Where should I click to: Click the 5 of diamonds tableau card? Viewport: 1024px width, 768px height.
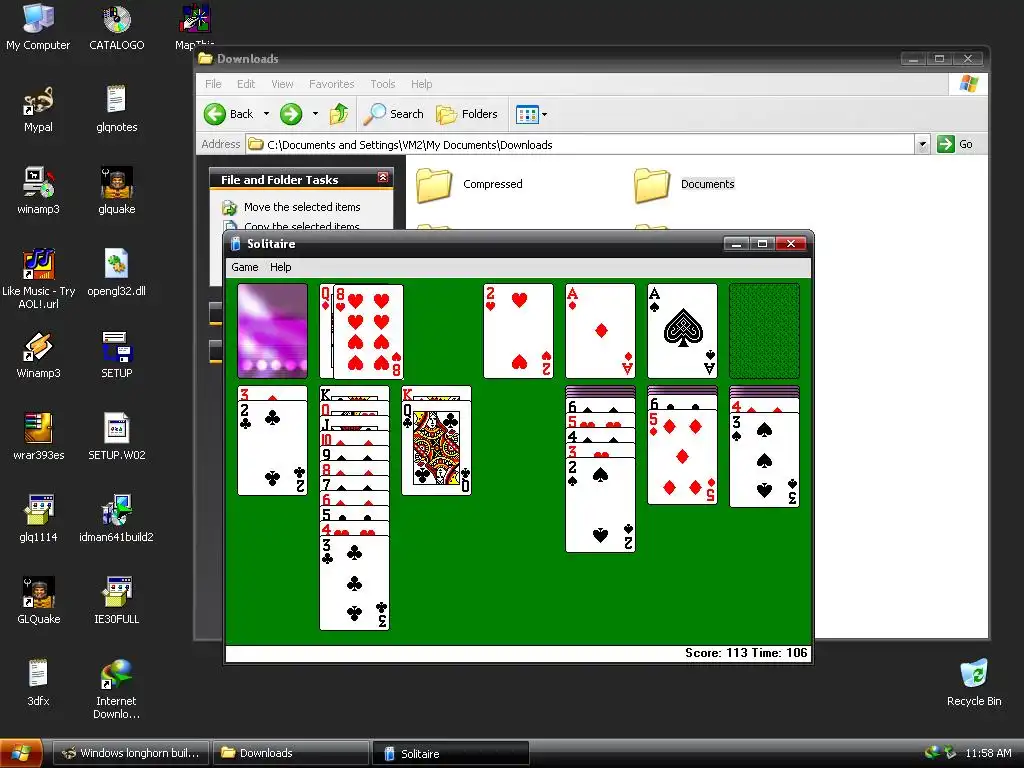[x=682, y=457]
